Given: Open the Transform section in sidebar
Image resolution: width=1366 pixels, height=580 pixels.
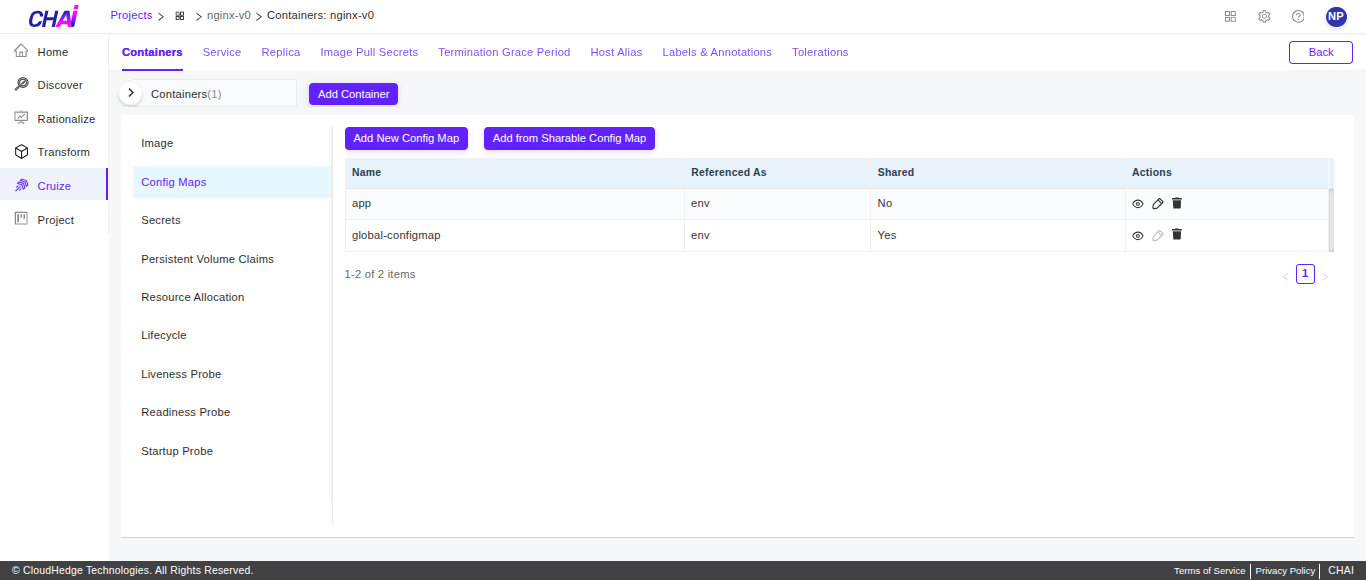Looking at the screenshot, I should tap(61, 151).
